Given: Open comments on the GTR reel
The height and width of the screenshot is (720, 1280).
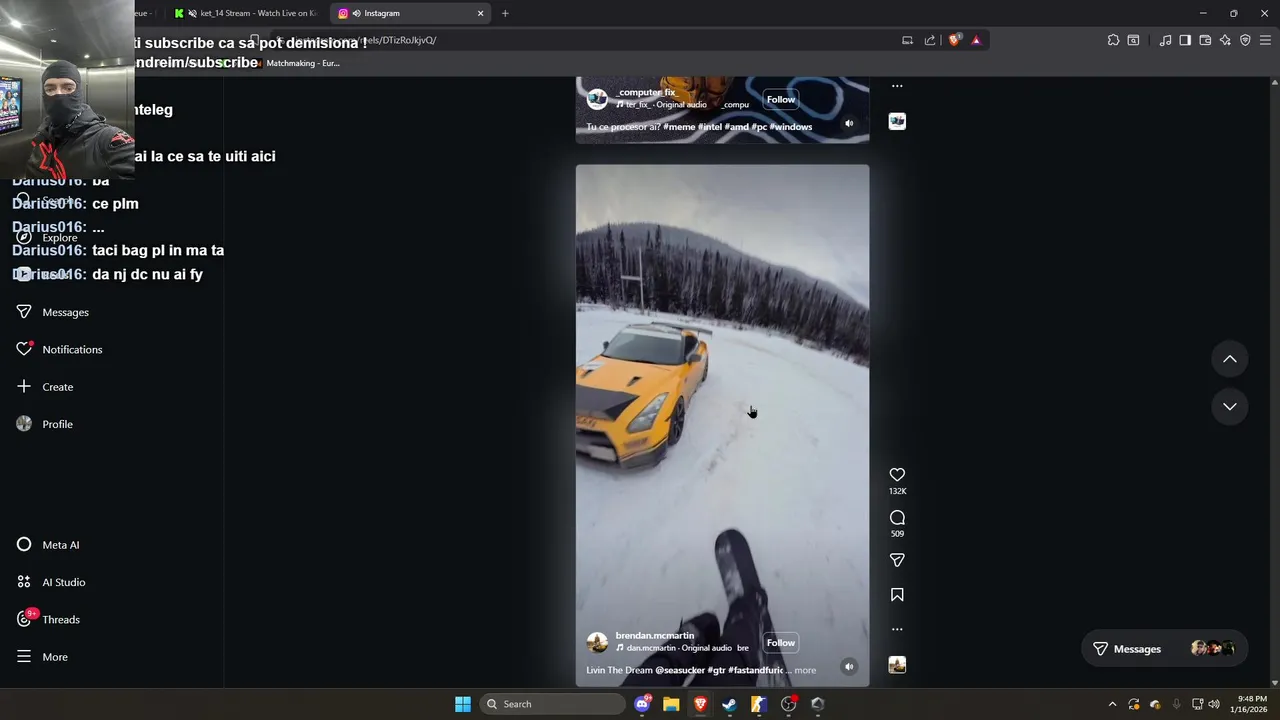Looking at the screenshot, I should pyautogui.click(x=897, y=517).
